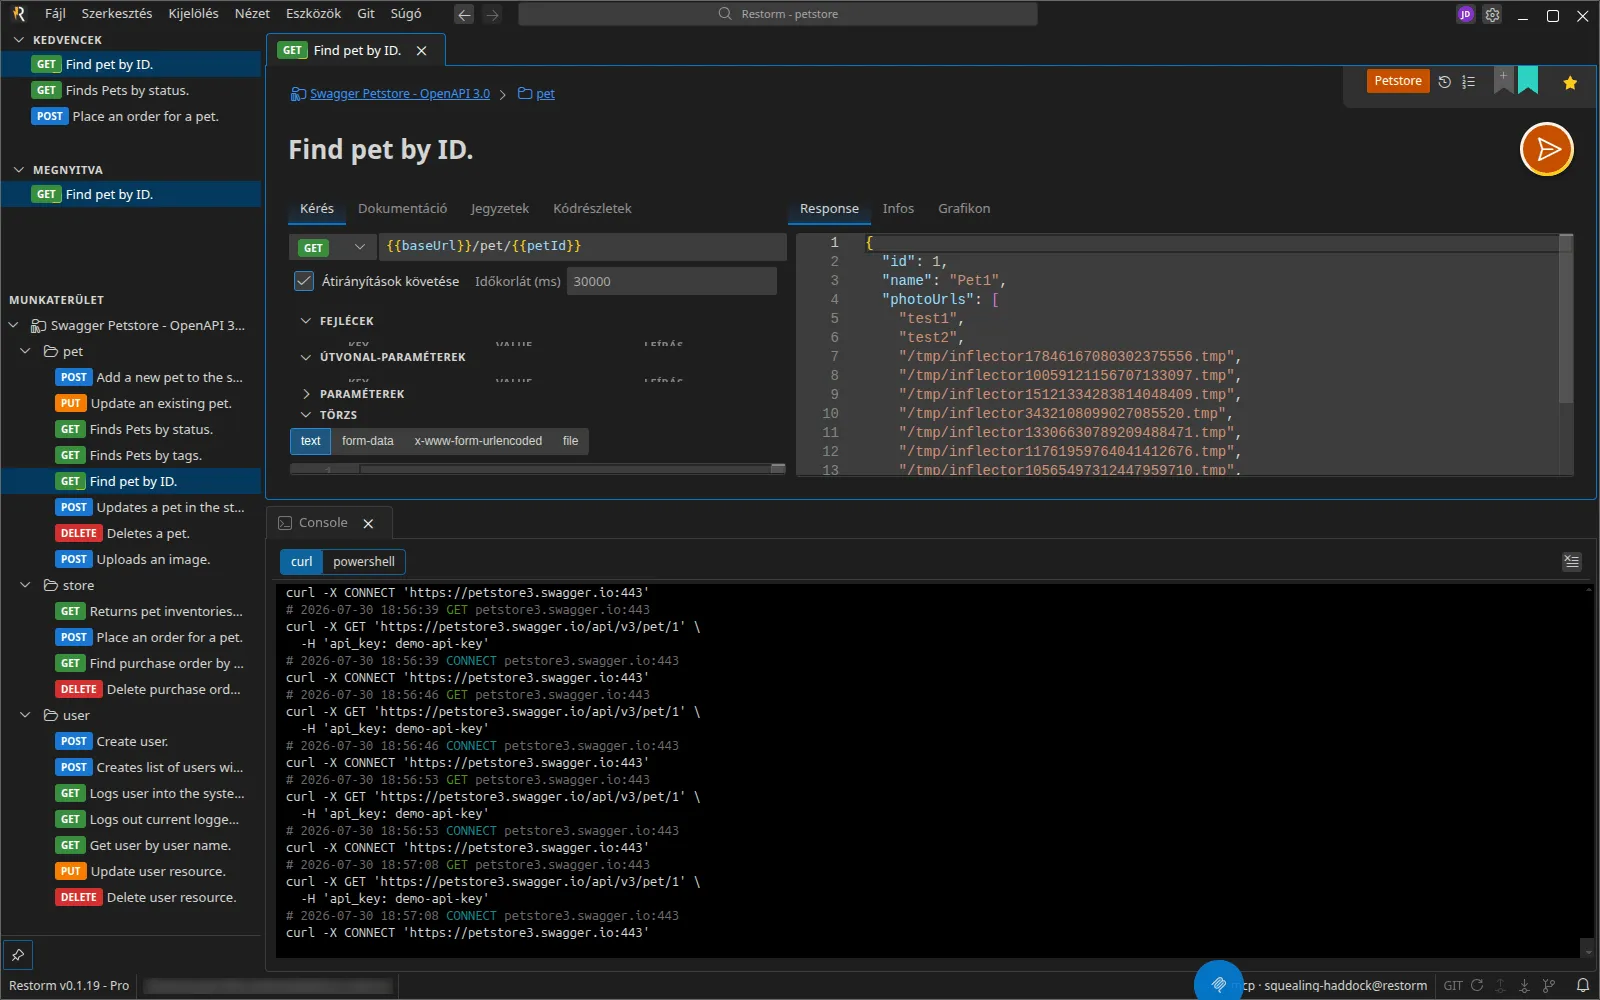Switch to the Kódrészletek tab
The width and height of the screenshot is (1600, 1000).
coord(592,209)
